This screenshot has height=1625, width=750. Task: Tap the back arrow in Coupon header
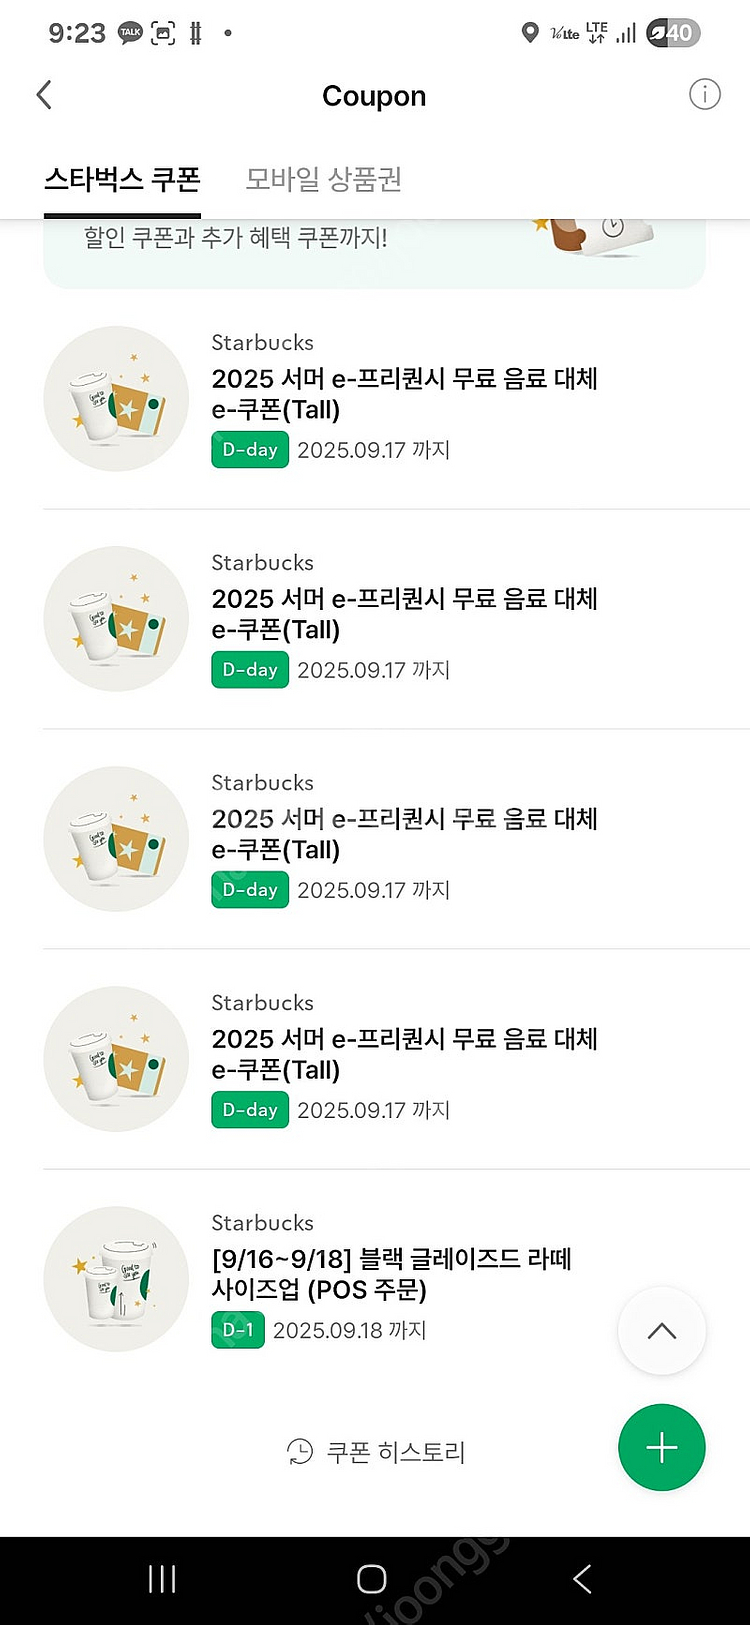[x=44, y=96]
